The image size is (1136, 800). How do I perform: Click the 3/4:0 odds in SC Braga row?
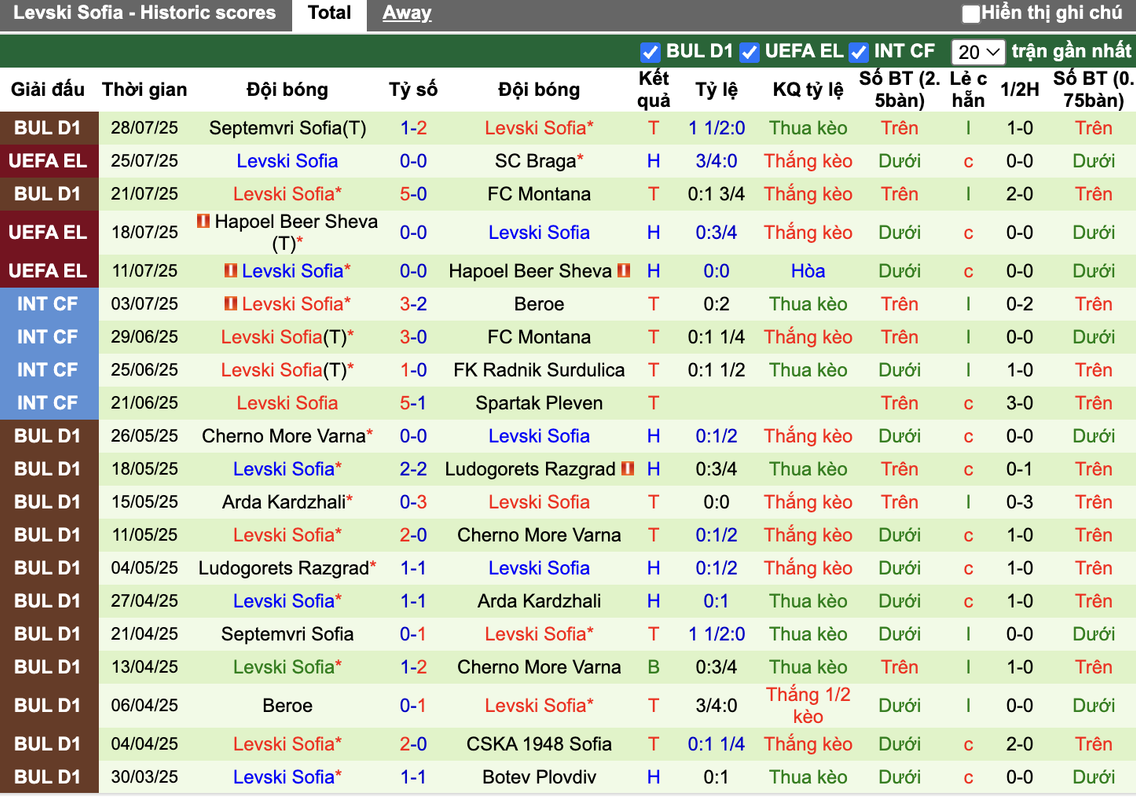pos(716,161)
